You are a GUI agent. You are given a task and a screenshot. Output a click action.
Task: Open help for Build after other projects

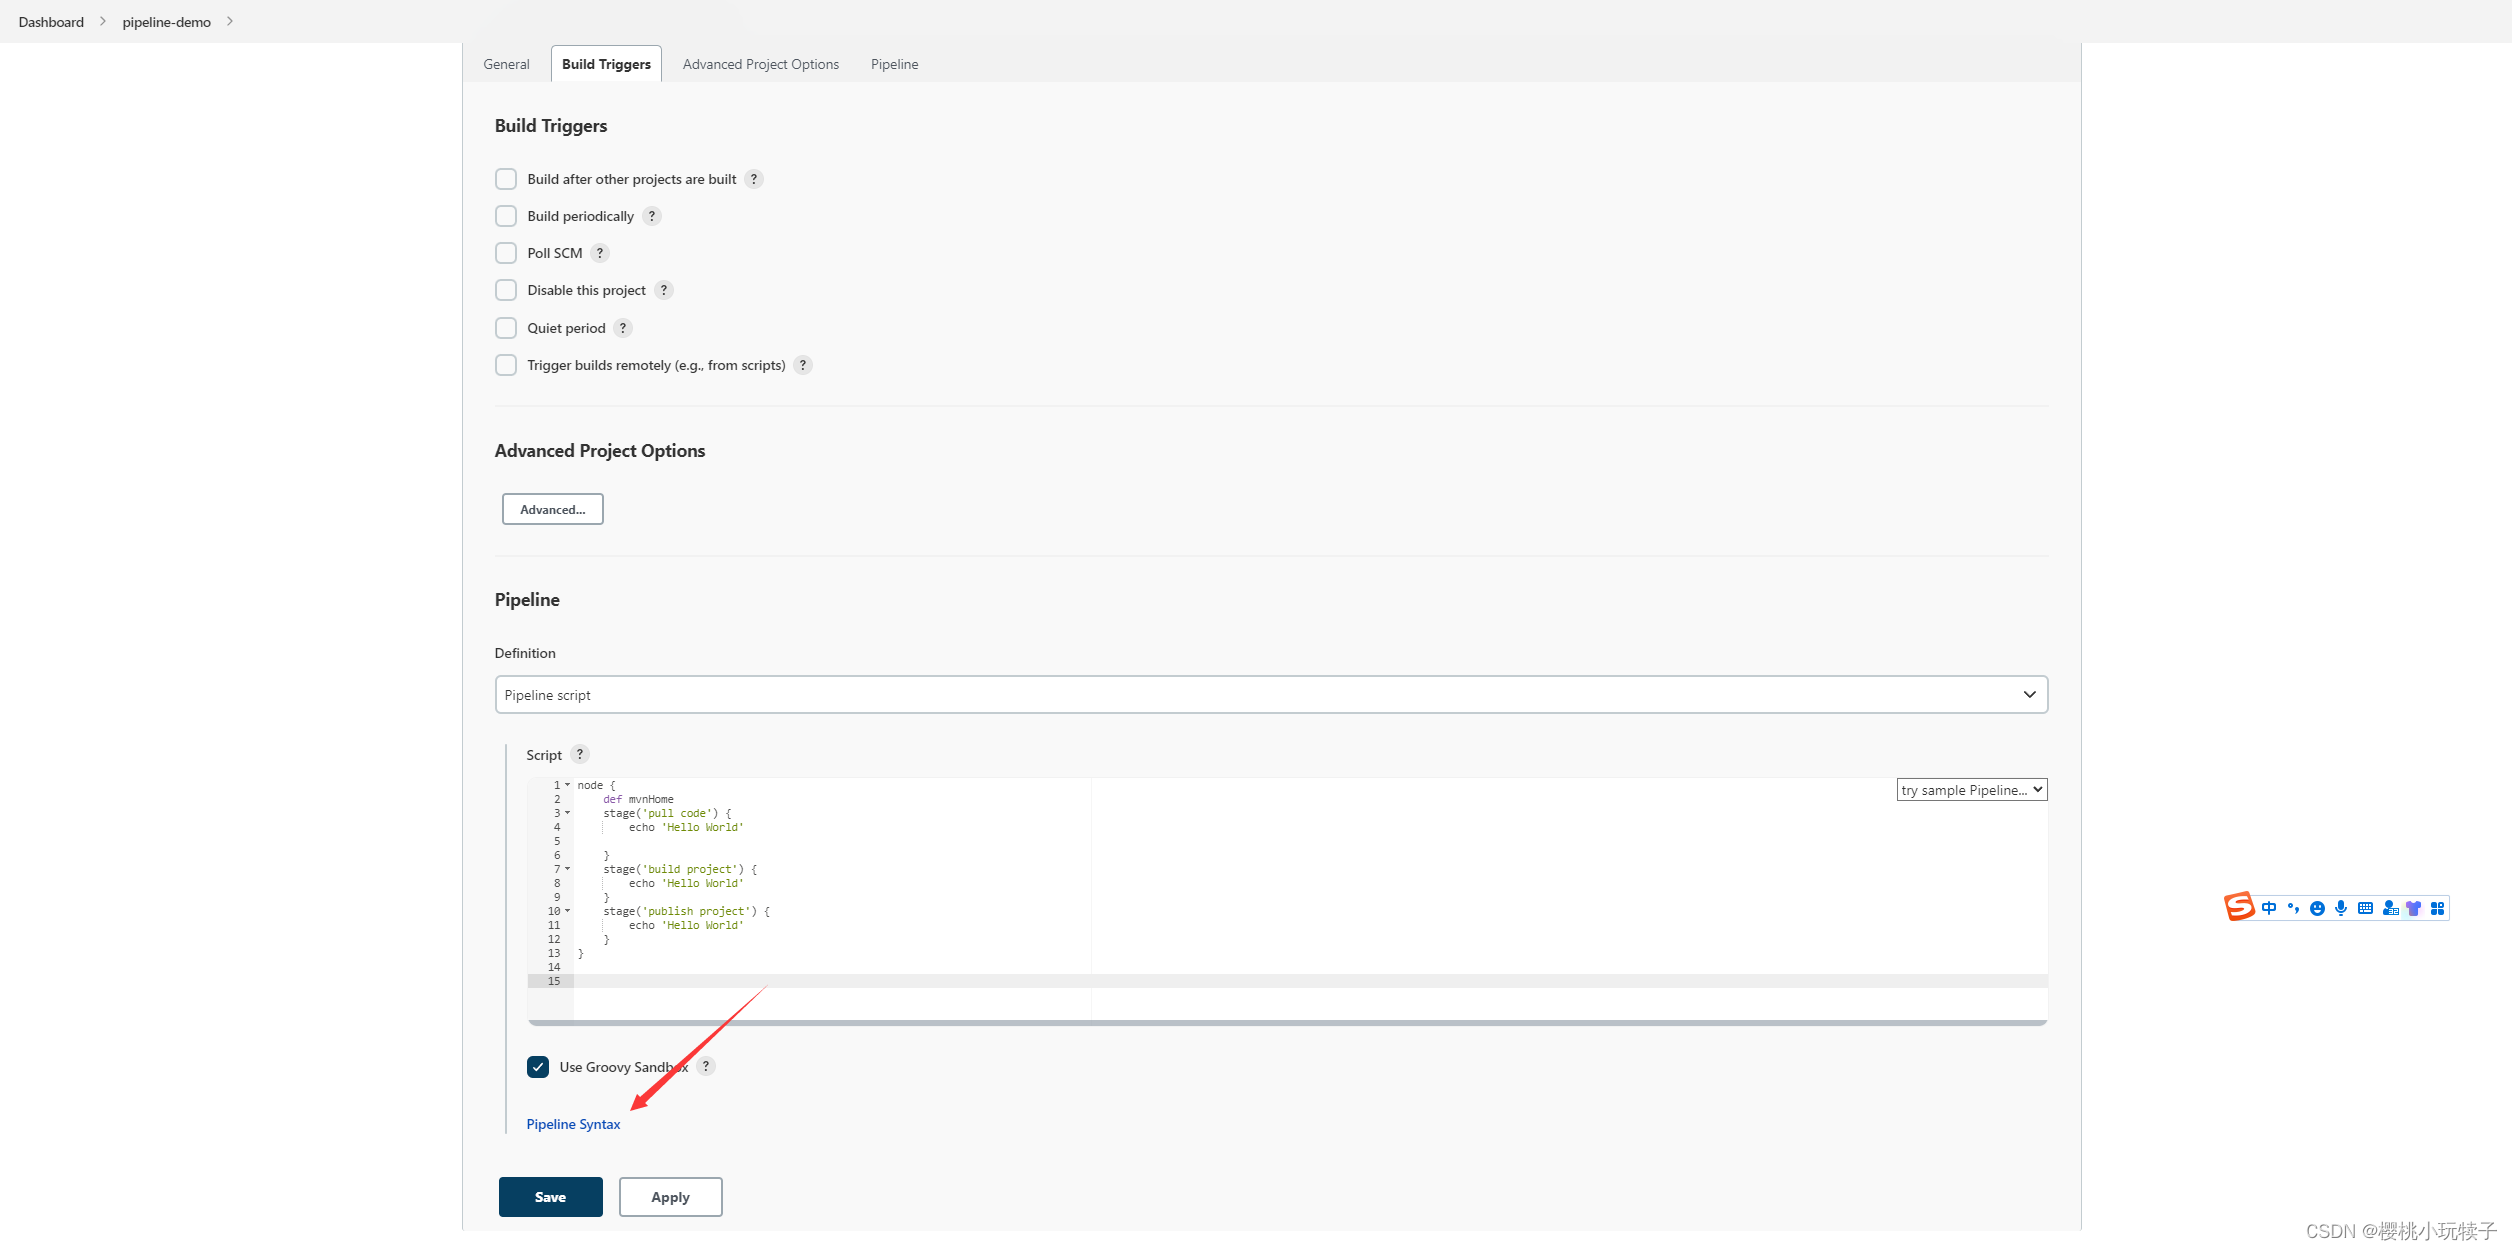pyautogui.click(x=754, y=179)
